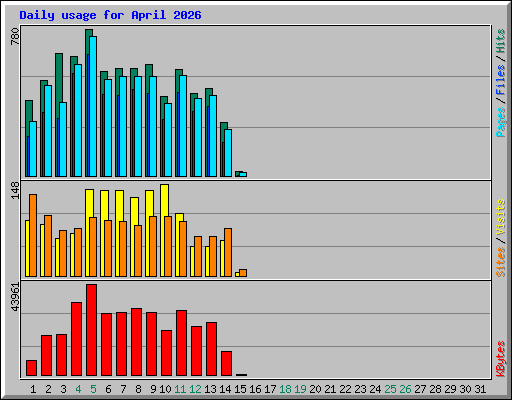Image resolution: width=512 pixels, height=400 pixels.
Task: Select green weekend day label 19
Action: 300,389
